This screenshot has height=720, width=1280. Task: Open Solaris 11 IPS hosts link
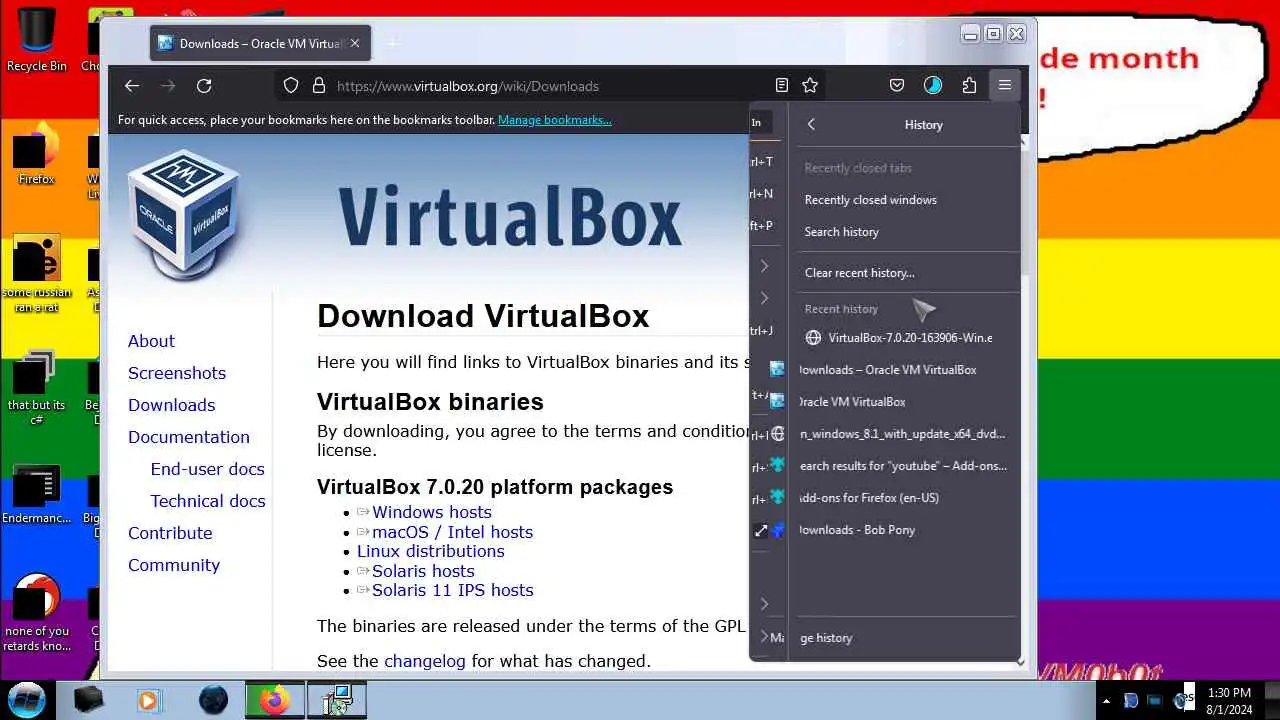pyautogui.click(x=452, y=590)
